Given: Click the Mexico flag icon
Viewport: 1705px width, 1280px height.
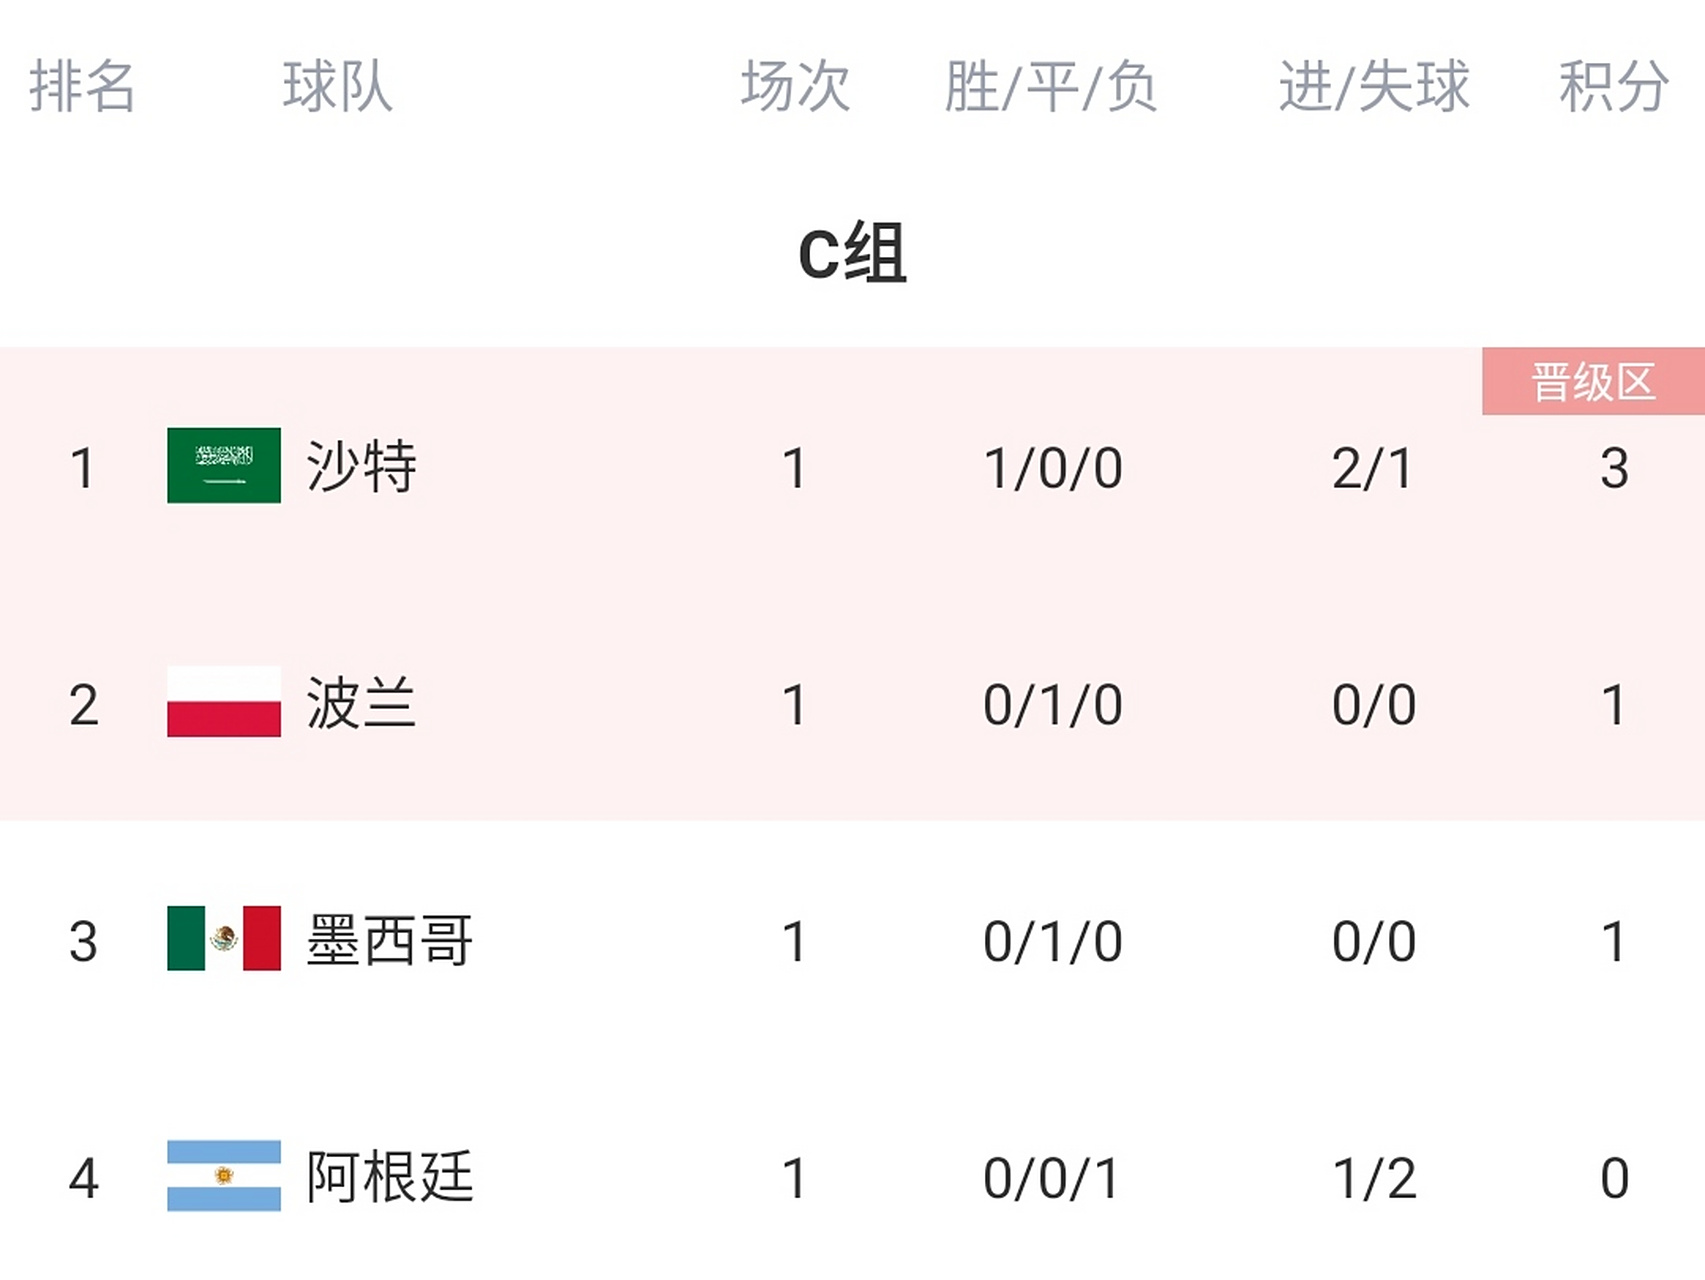Looking at the screenshot, I should point(223,938).
